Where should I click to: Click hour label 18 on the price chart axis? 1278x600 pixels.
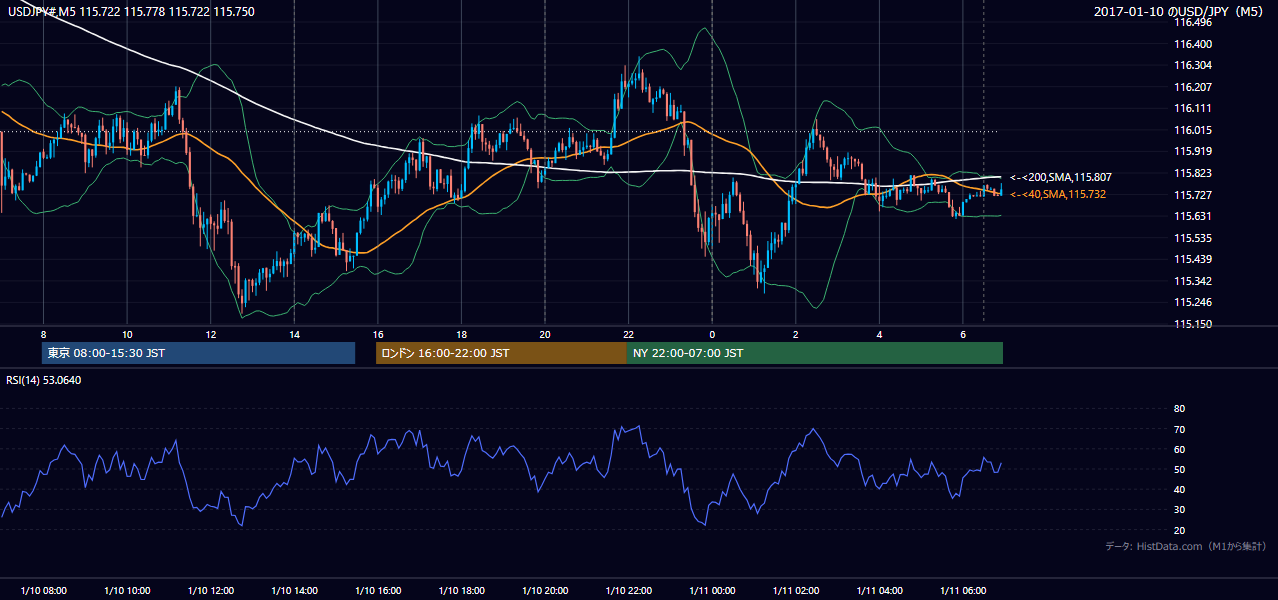[461, 334]
